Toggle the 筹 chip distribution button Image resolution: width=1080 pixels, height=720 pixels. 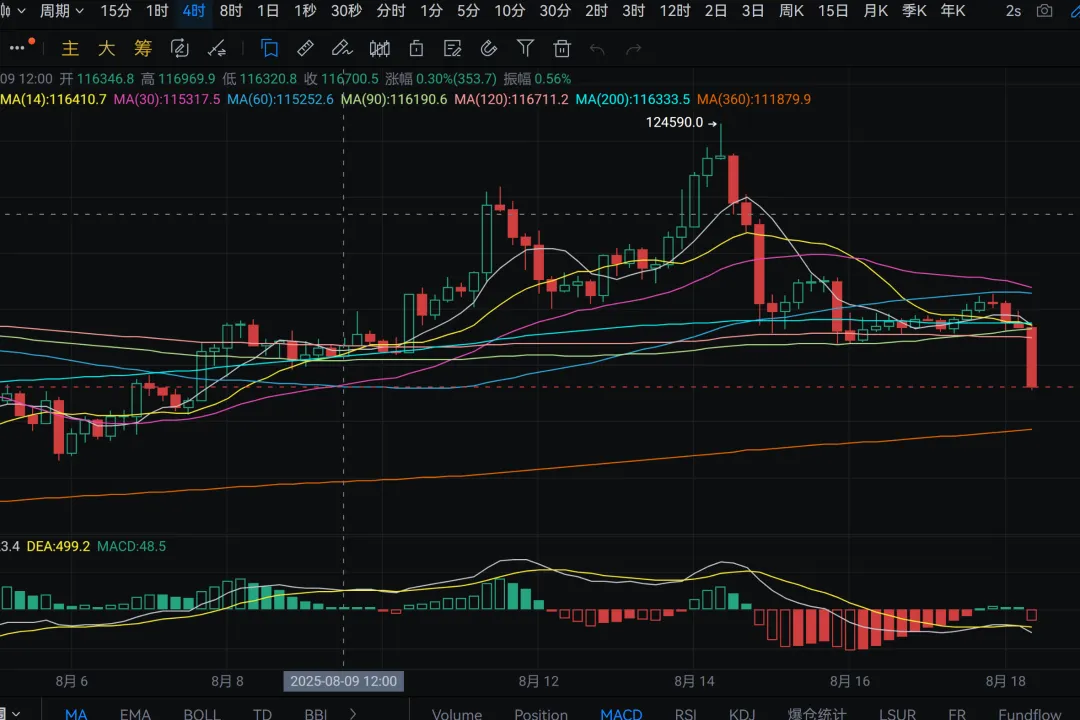[x=143, y=48]
